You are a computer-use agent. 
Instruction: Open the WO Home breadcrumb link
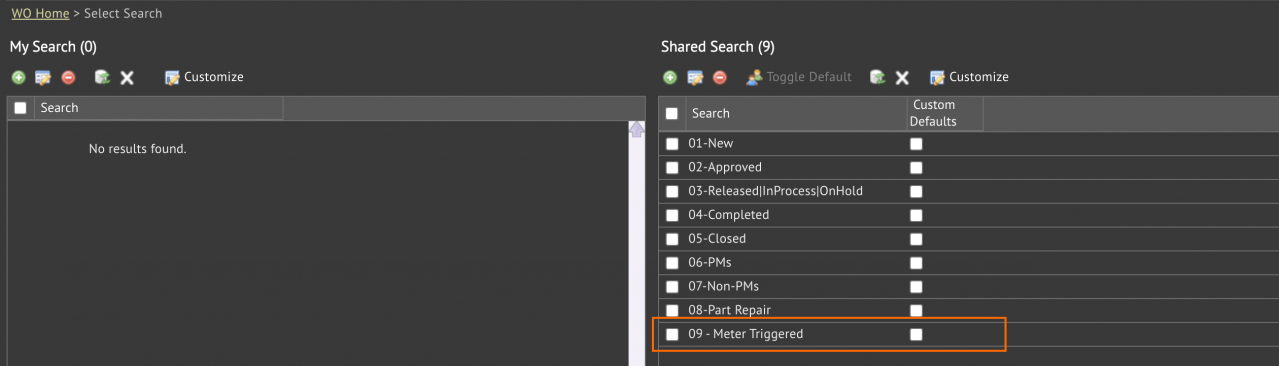pos(39,14)
